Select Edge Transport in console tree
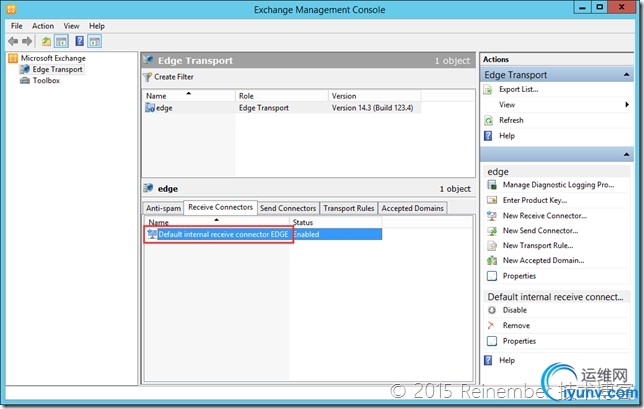644x409 pixels. [58, 69]
